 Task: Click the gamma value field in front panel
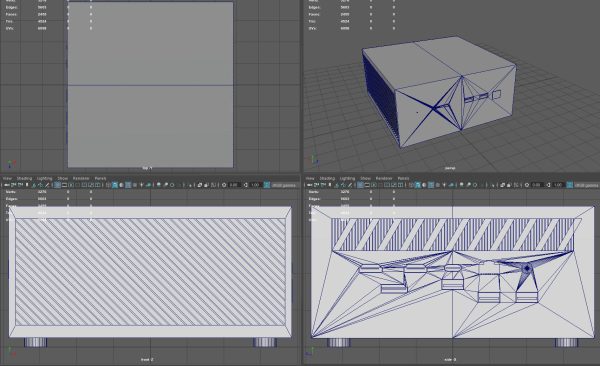click(255, 185)
